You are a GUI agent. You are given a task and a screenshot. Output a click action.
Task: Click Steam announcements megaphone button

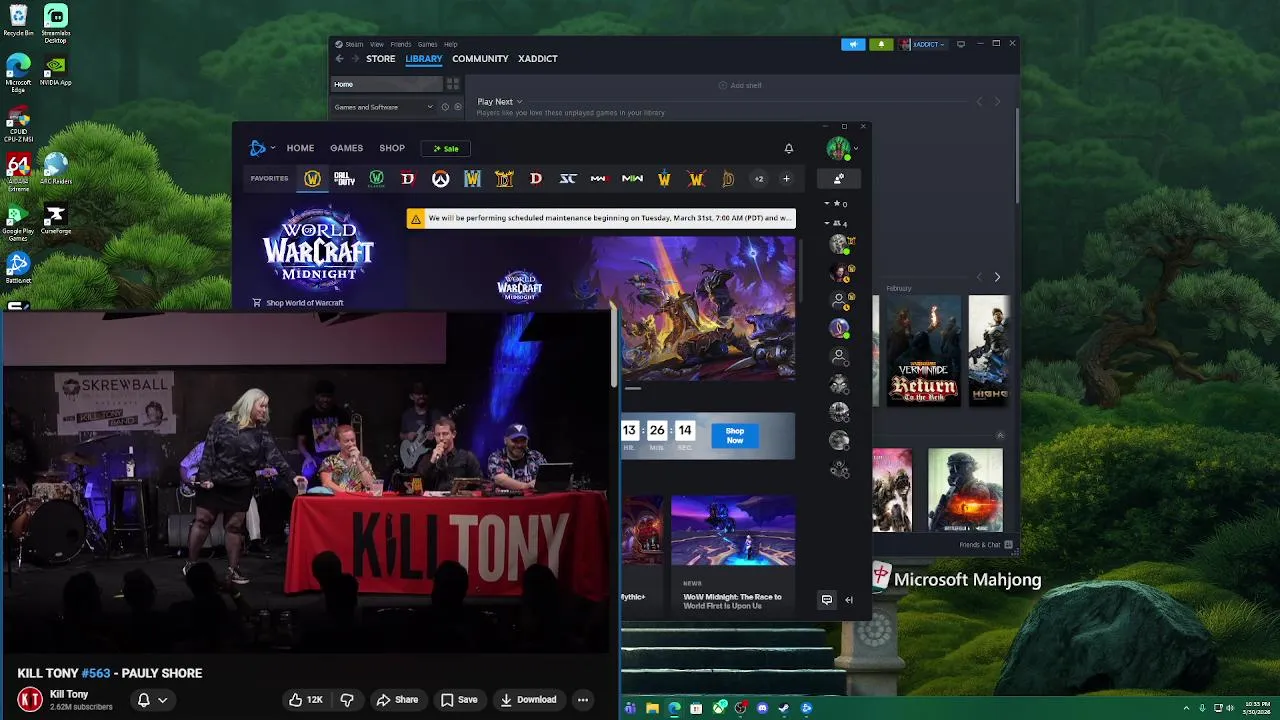(x=853, y=44)
